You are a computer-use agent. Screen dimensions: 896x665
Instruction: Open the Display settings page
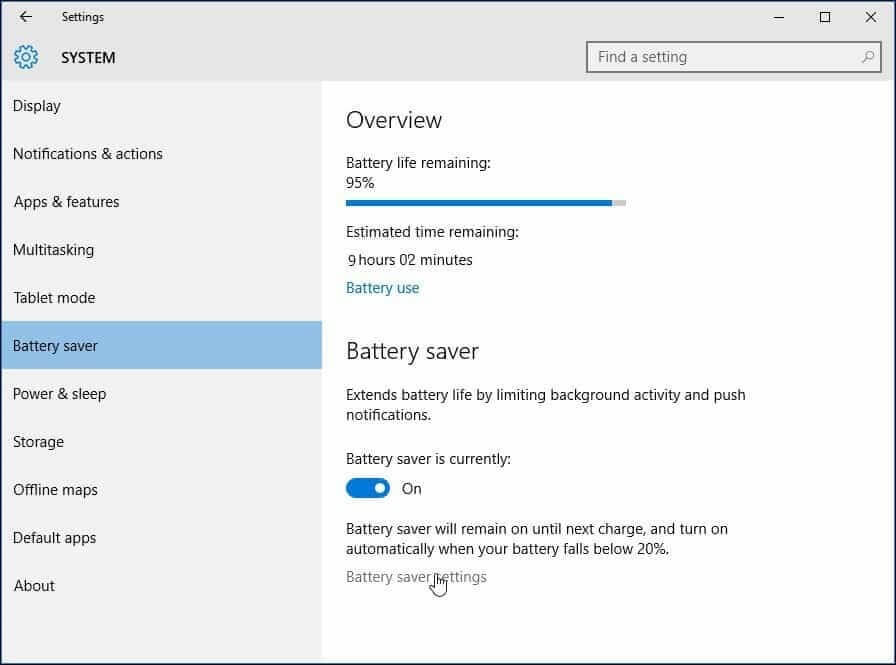[37, 106]
